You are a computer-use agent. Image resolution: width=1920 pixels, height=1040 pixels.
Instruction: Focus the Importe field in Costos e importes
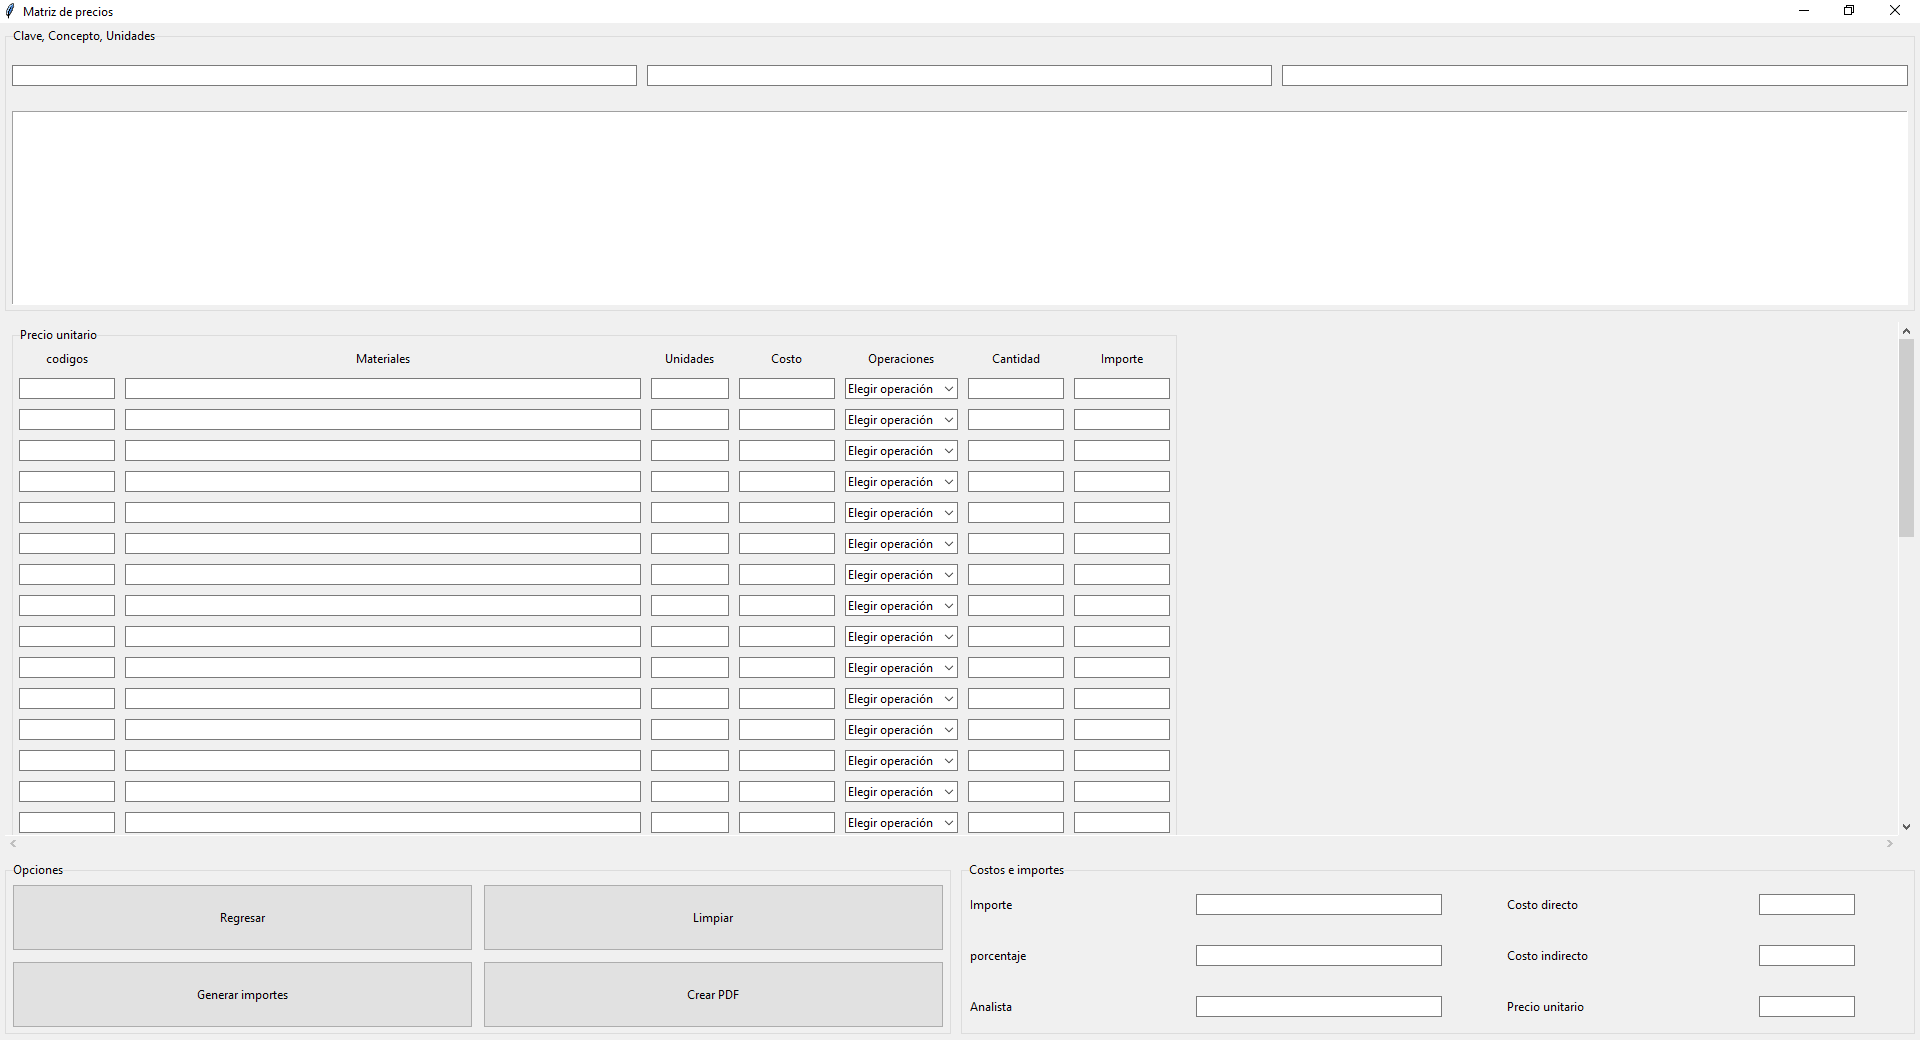[x=1319, y=905]
